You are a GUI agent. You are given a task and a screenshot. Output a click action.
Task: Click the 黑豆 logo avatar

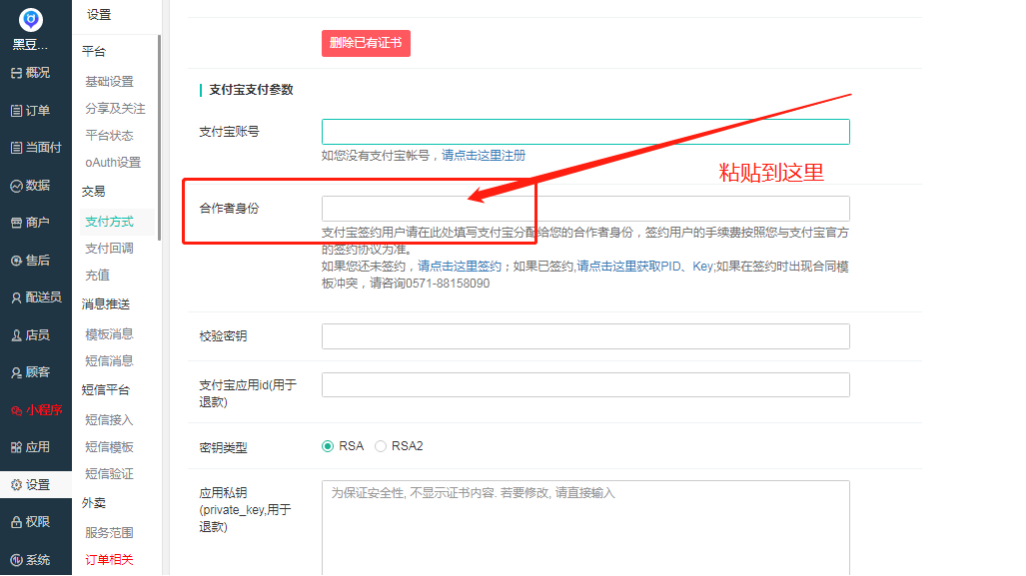31,20
